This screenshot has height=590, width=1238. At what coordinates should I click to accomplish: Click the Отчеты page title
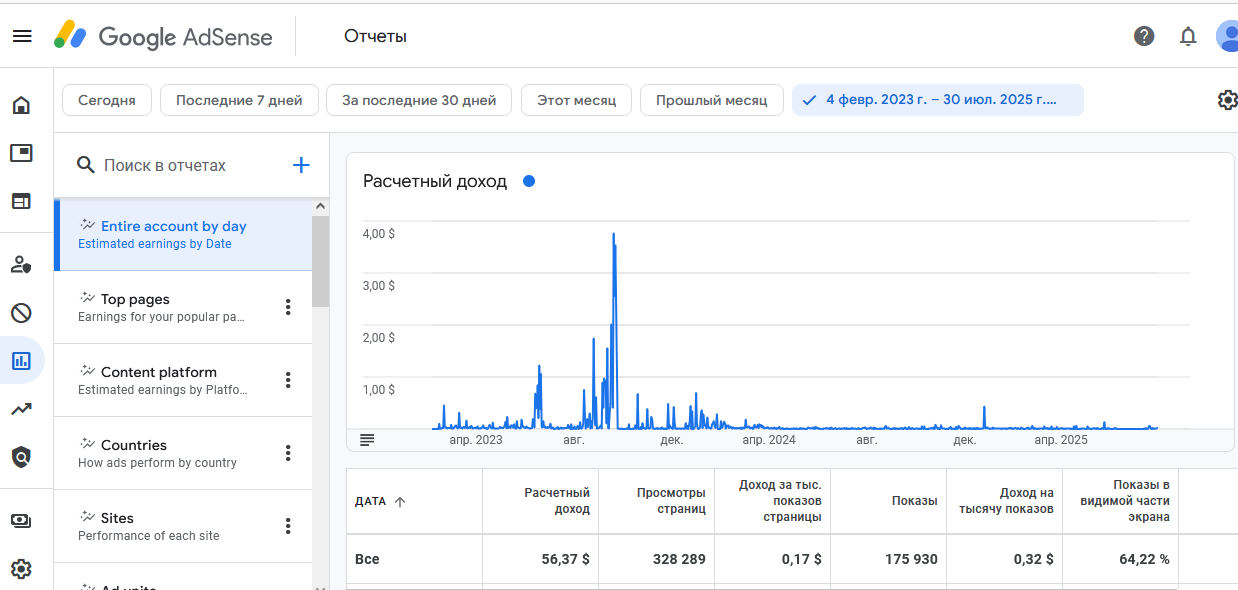(375, 37)
